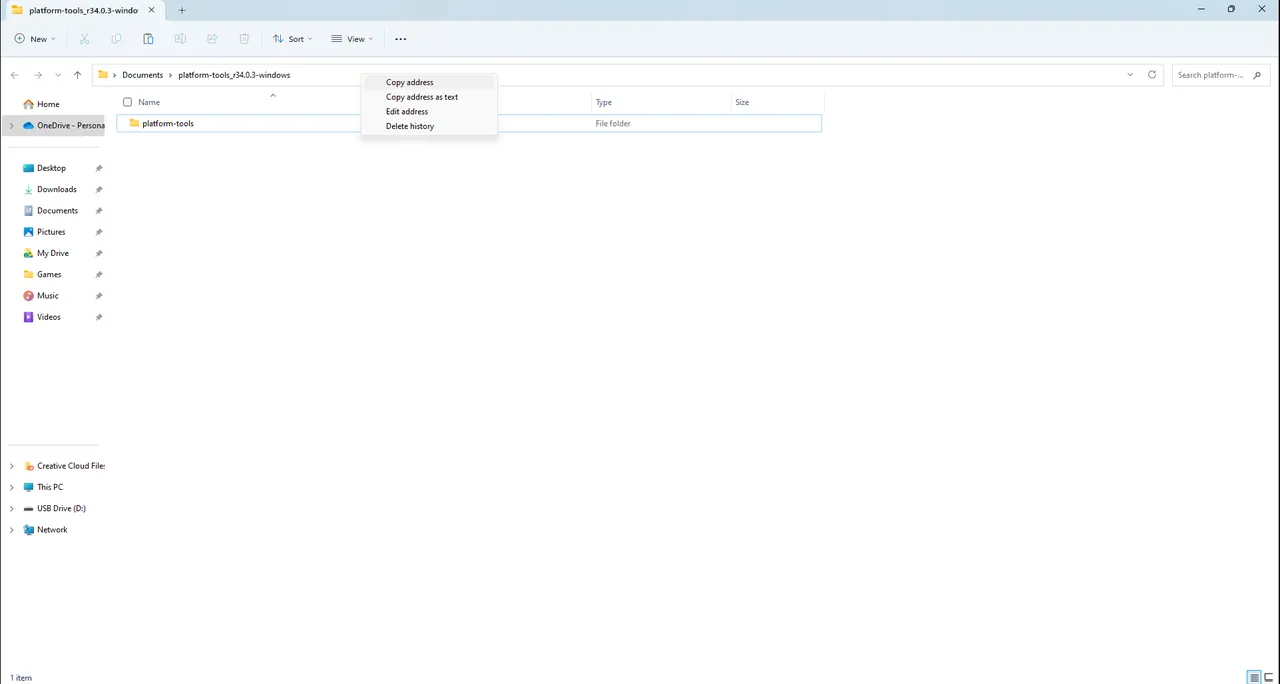Open the Sort dropdown menu
The height and width of the screenshot is (684, 1280).
[x=293, y=39]
